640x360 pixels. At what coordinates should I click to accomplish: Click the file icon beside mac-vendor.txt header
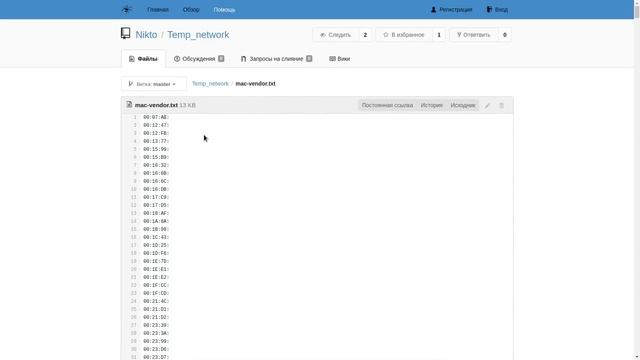(x=129, y=104)
